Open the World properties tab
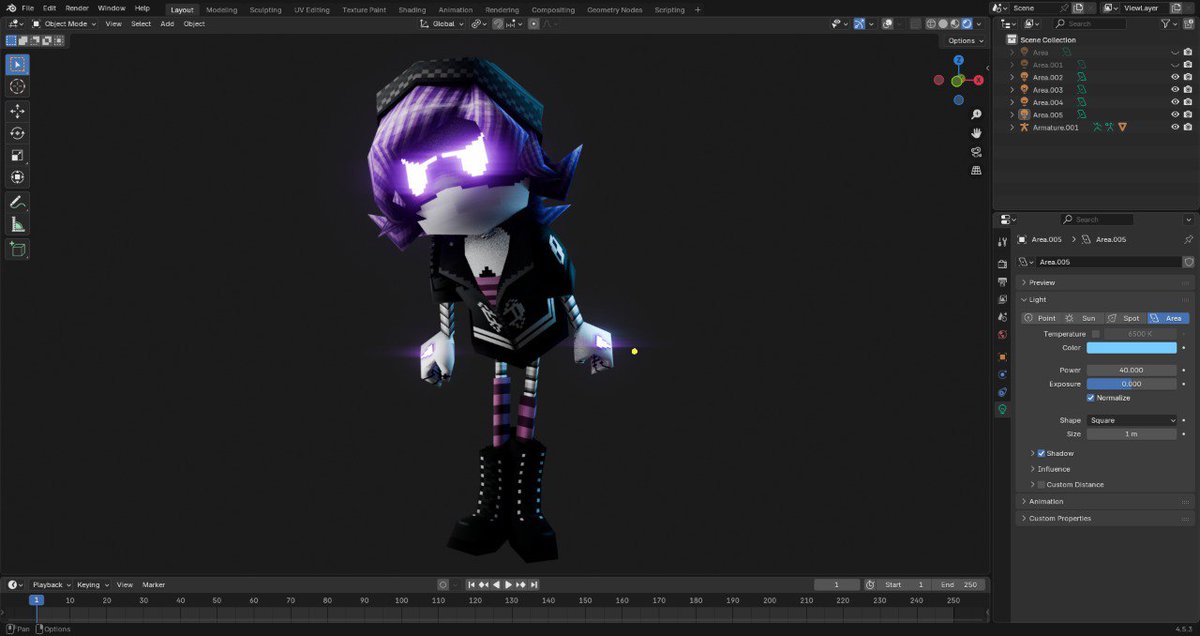 point(1002,335)
